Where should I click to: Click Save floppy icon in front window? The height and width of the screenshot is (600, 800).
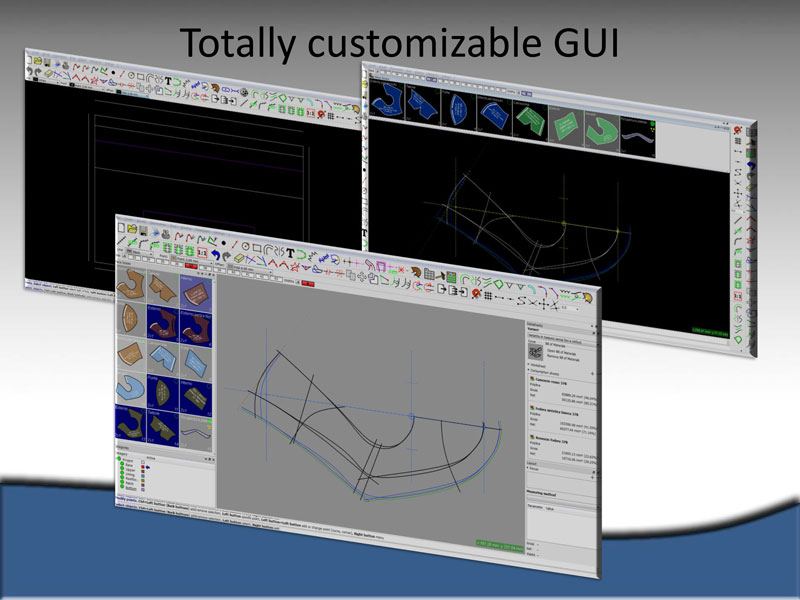(143, 231)
